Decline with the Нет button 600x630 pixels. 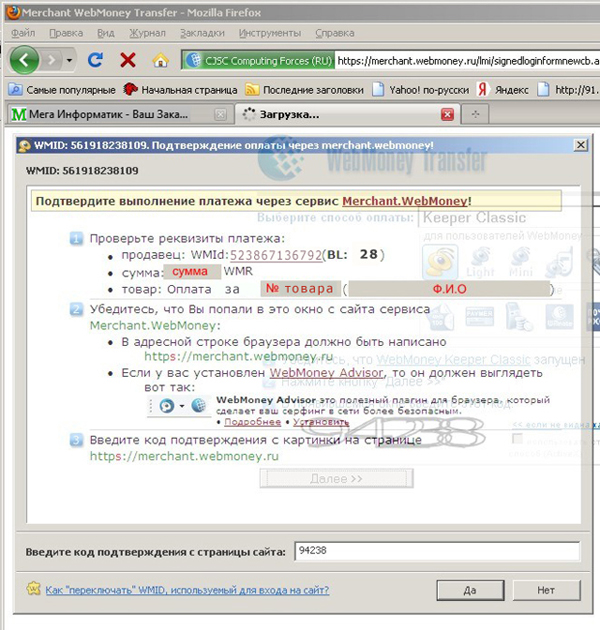[x=546, y=590]
